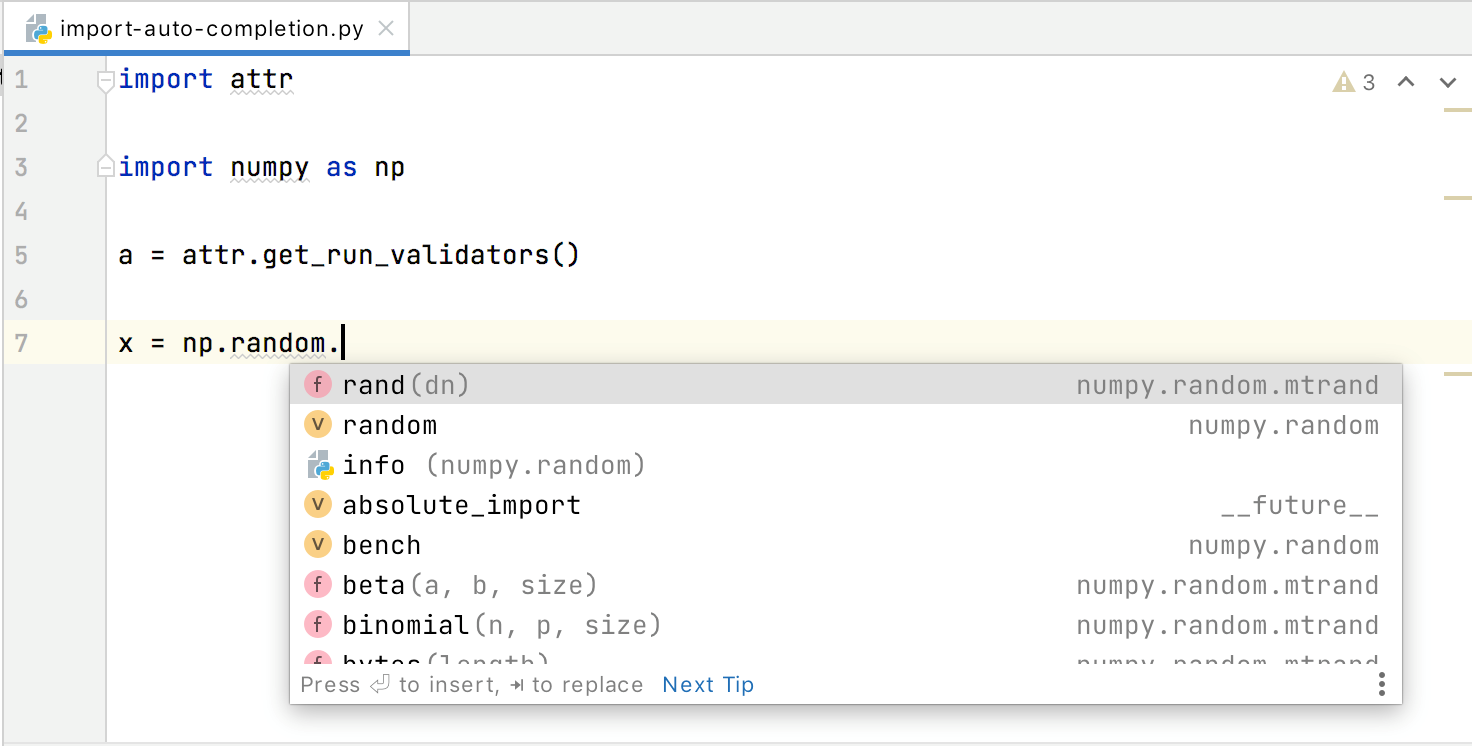Open the Next Tip link
This screenshot has width=1472, height=746.
point(708,684)
